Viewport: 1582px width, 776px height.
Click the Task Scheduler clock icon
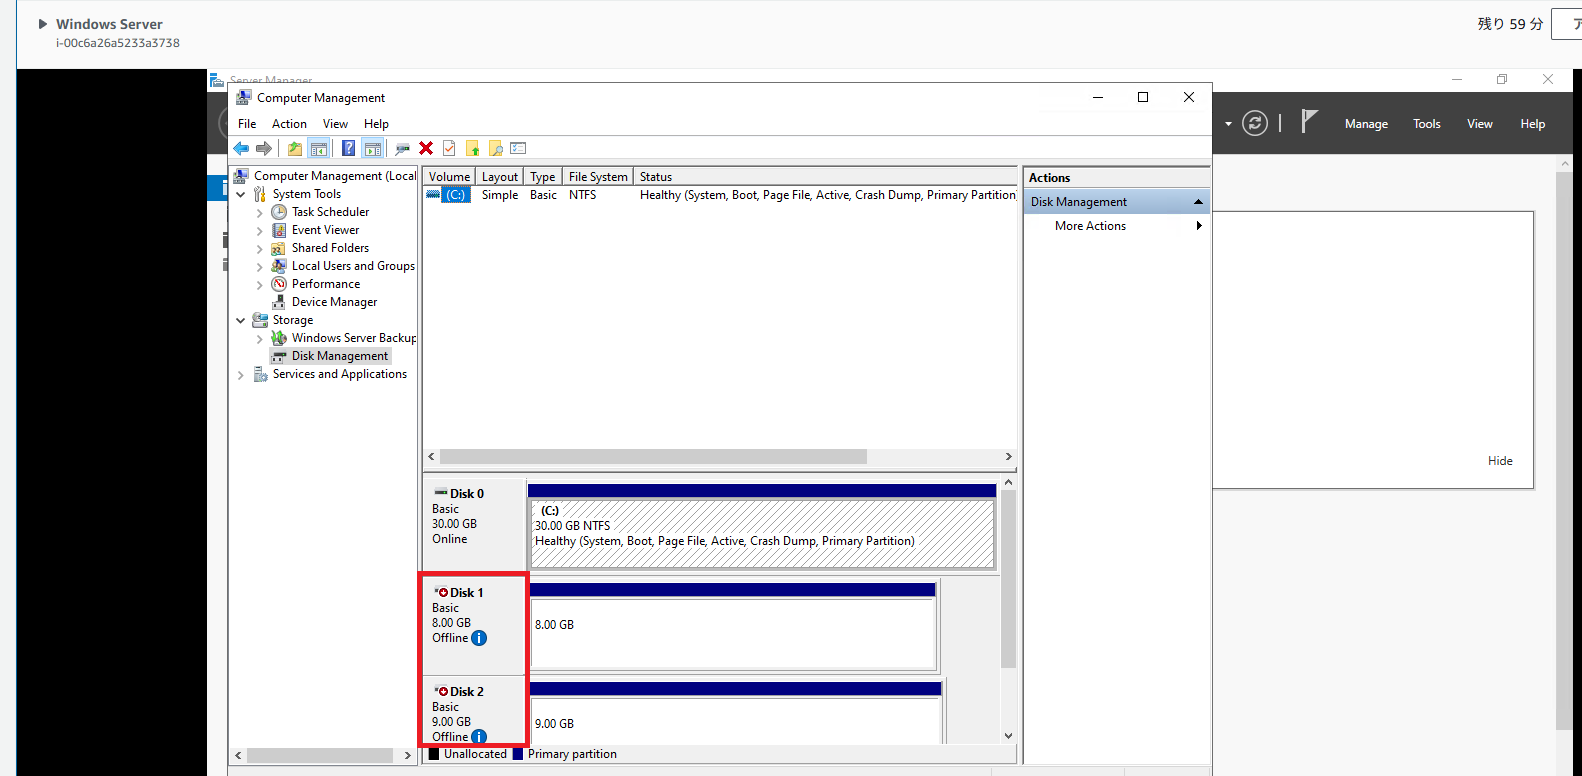[279, 212]
